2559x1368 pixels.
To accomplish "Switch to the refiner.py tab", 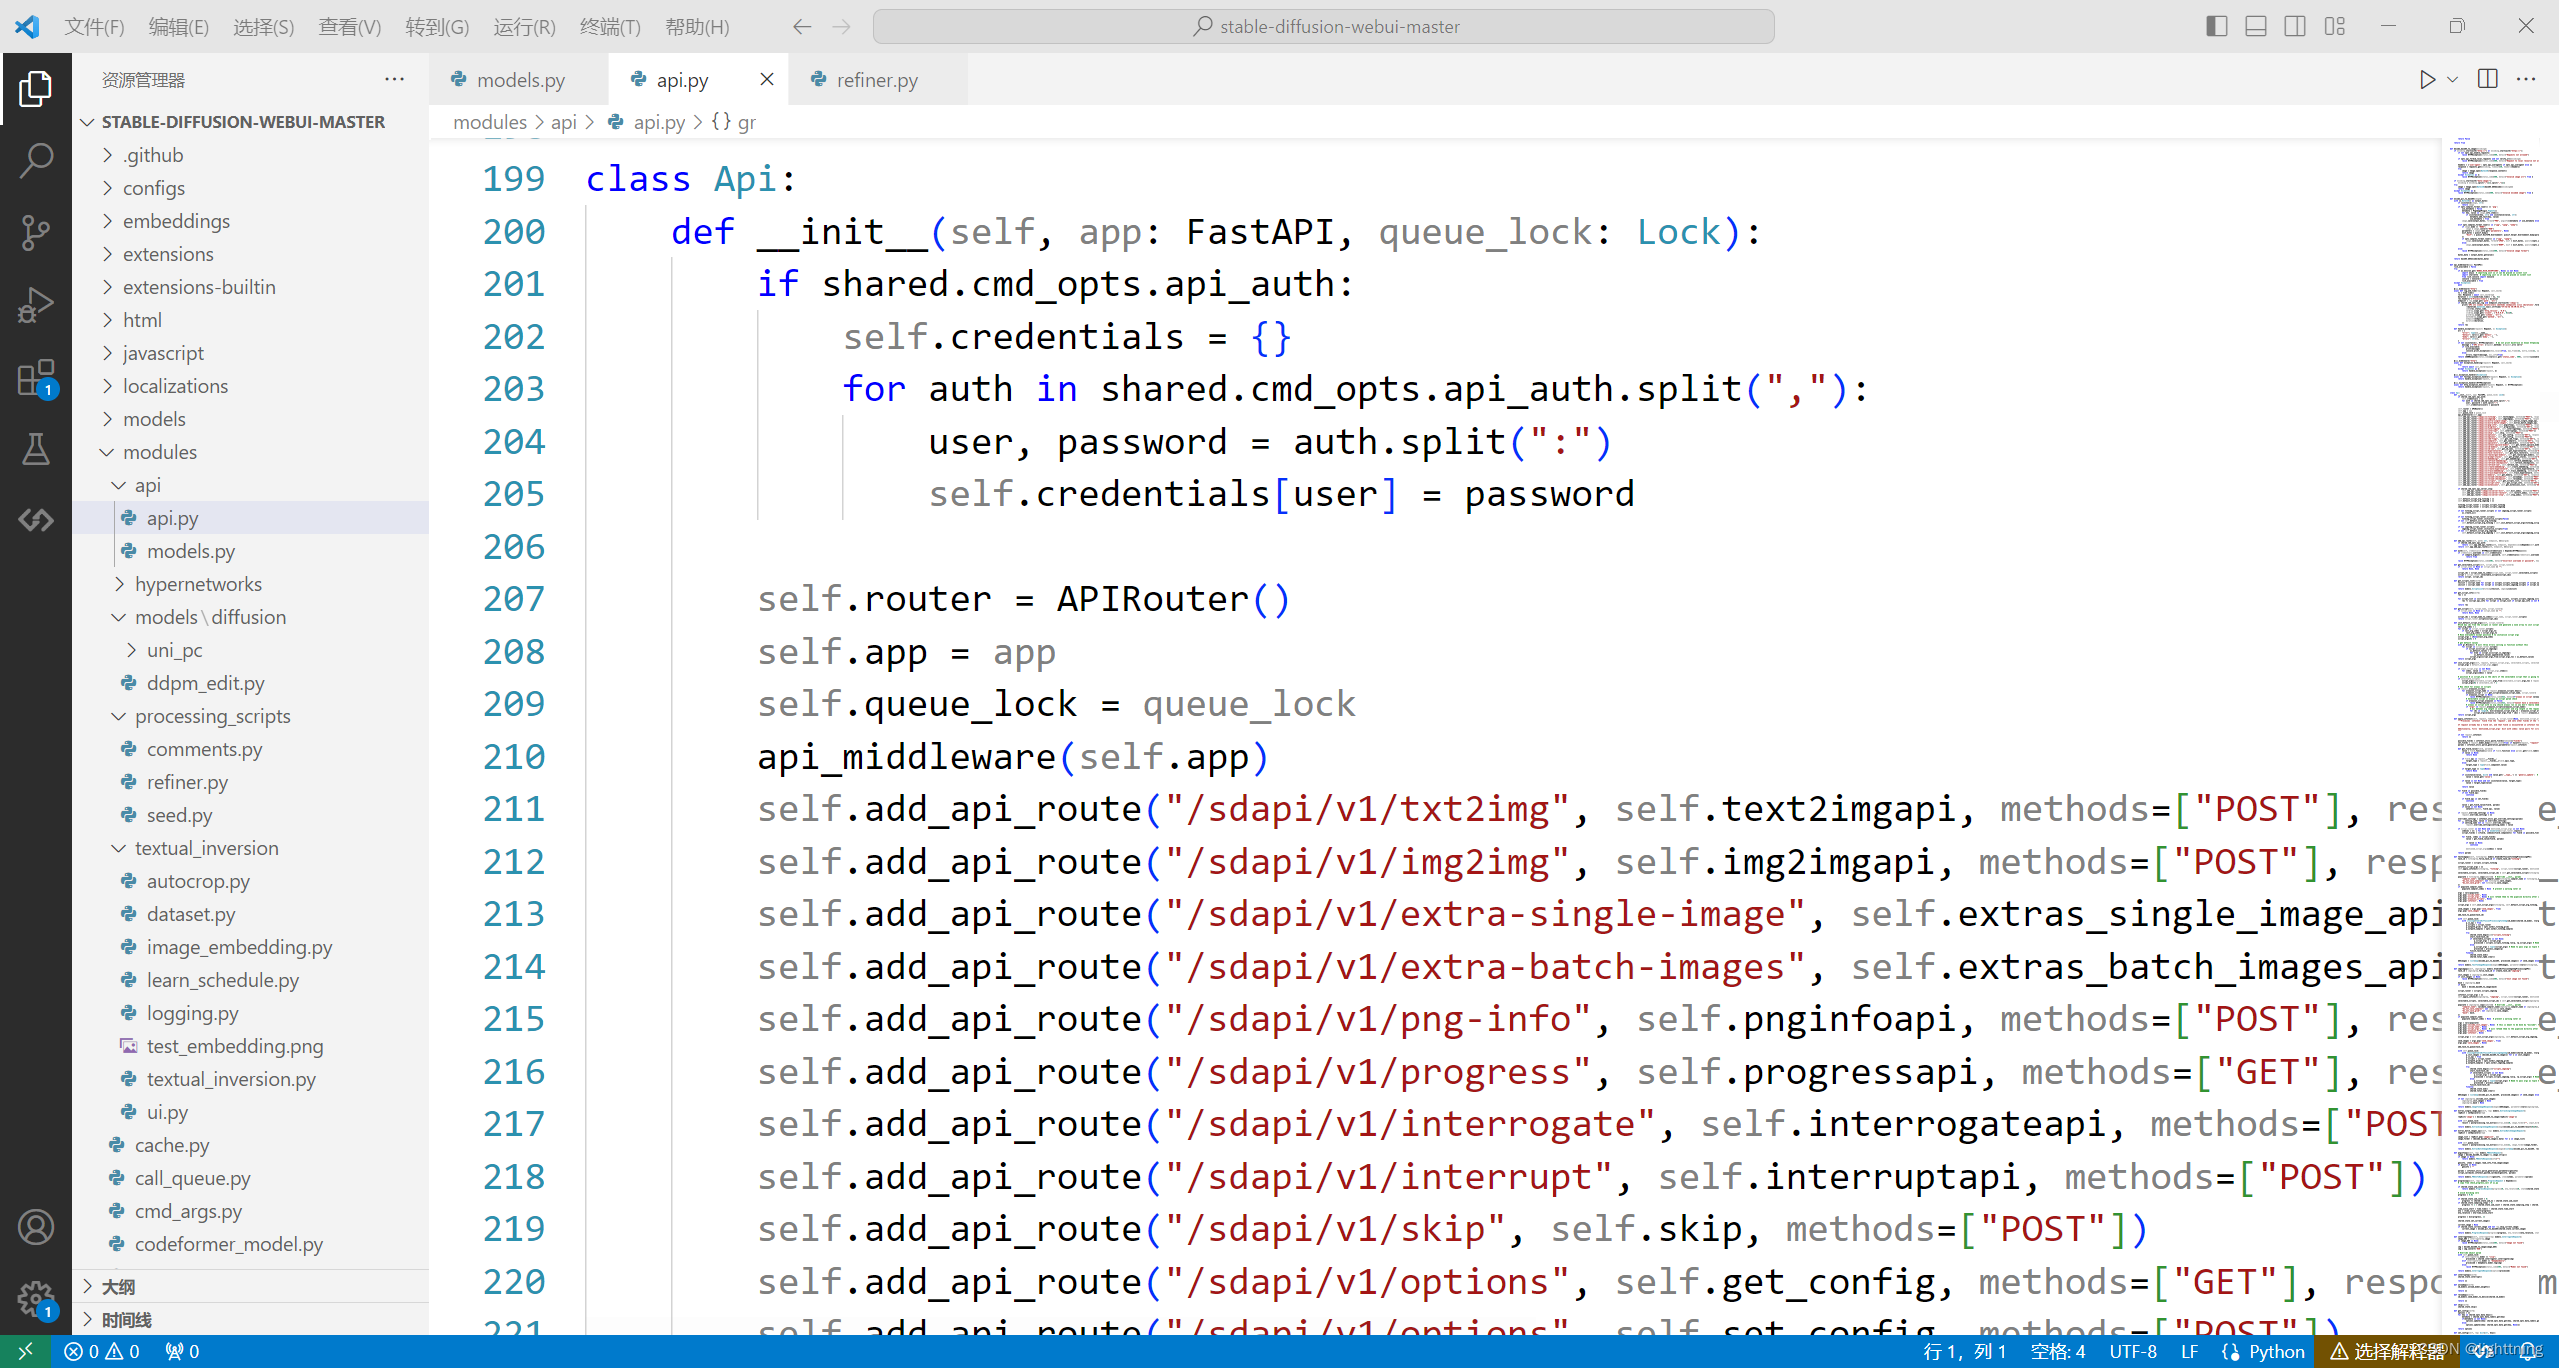I will coord(876,80).
